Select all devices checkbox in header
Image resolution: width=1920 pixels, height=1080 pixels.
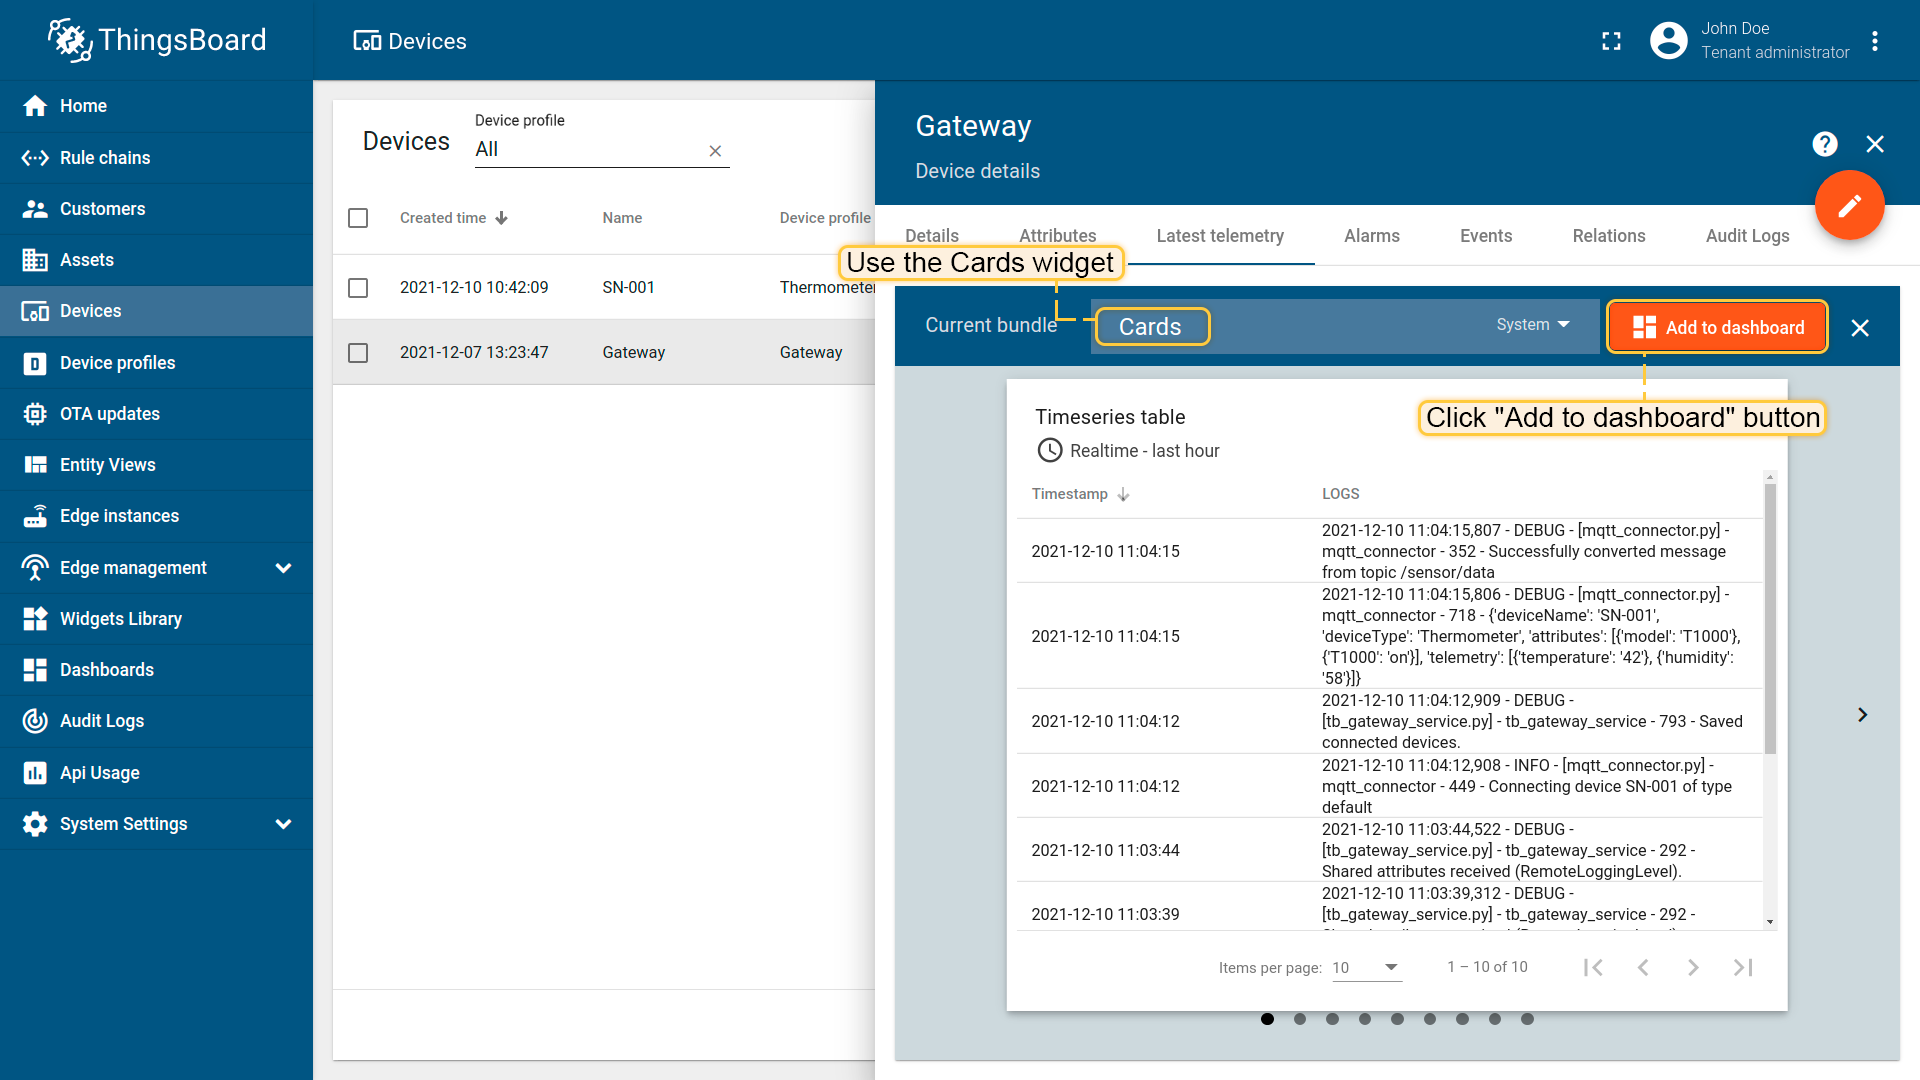tap(358, 218)
